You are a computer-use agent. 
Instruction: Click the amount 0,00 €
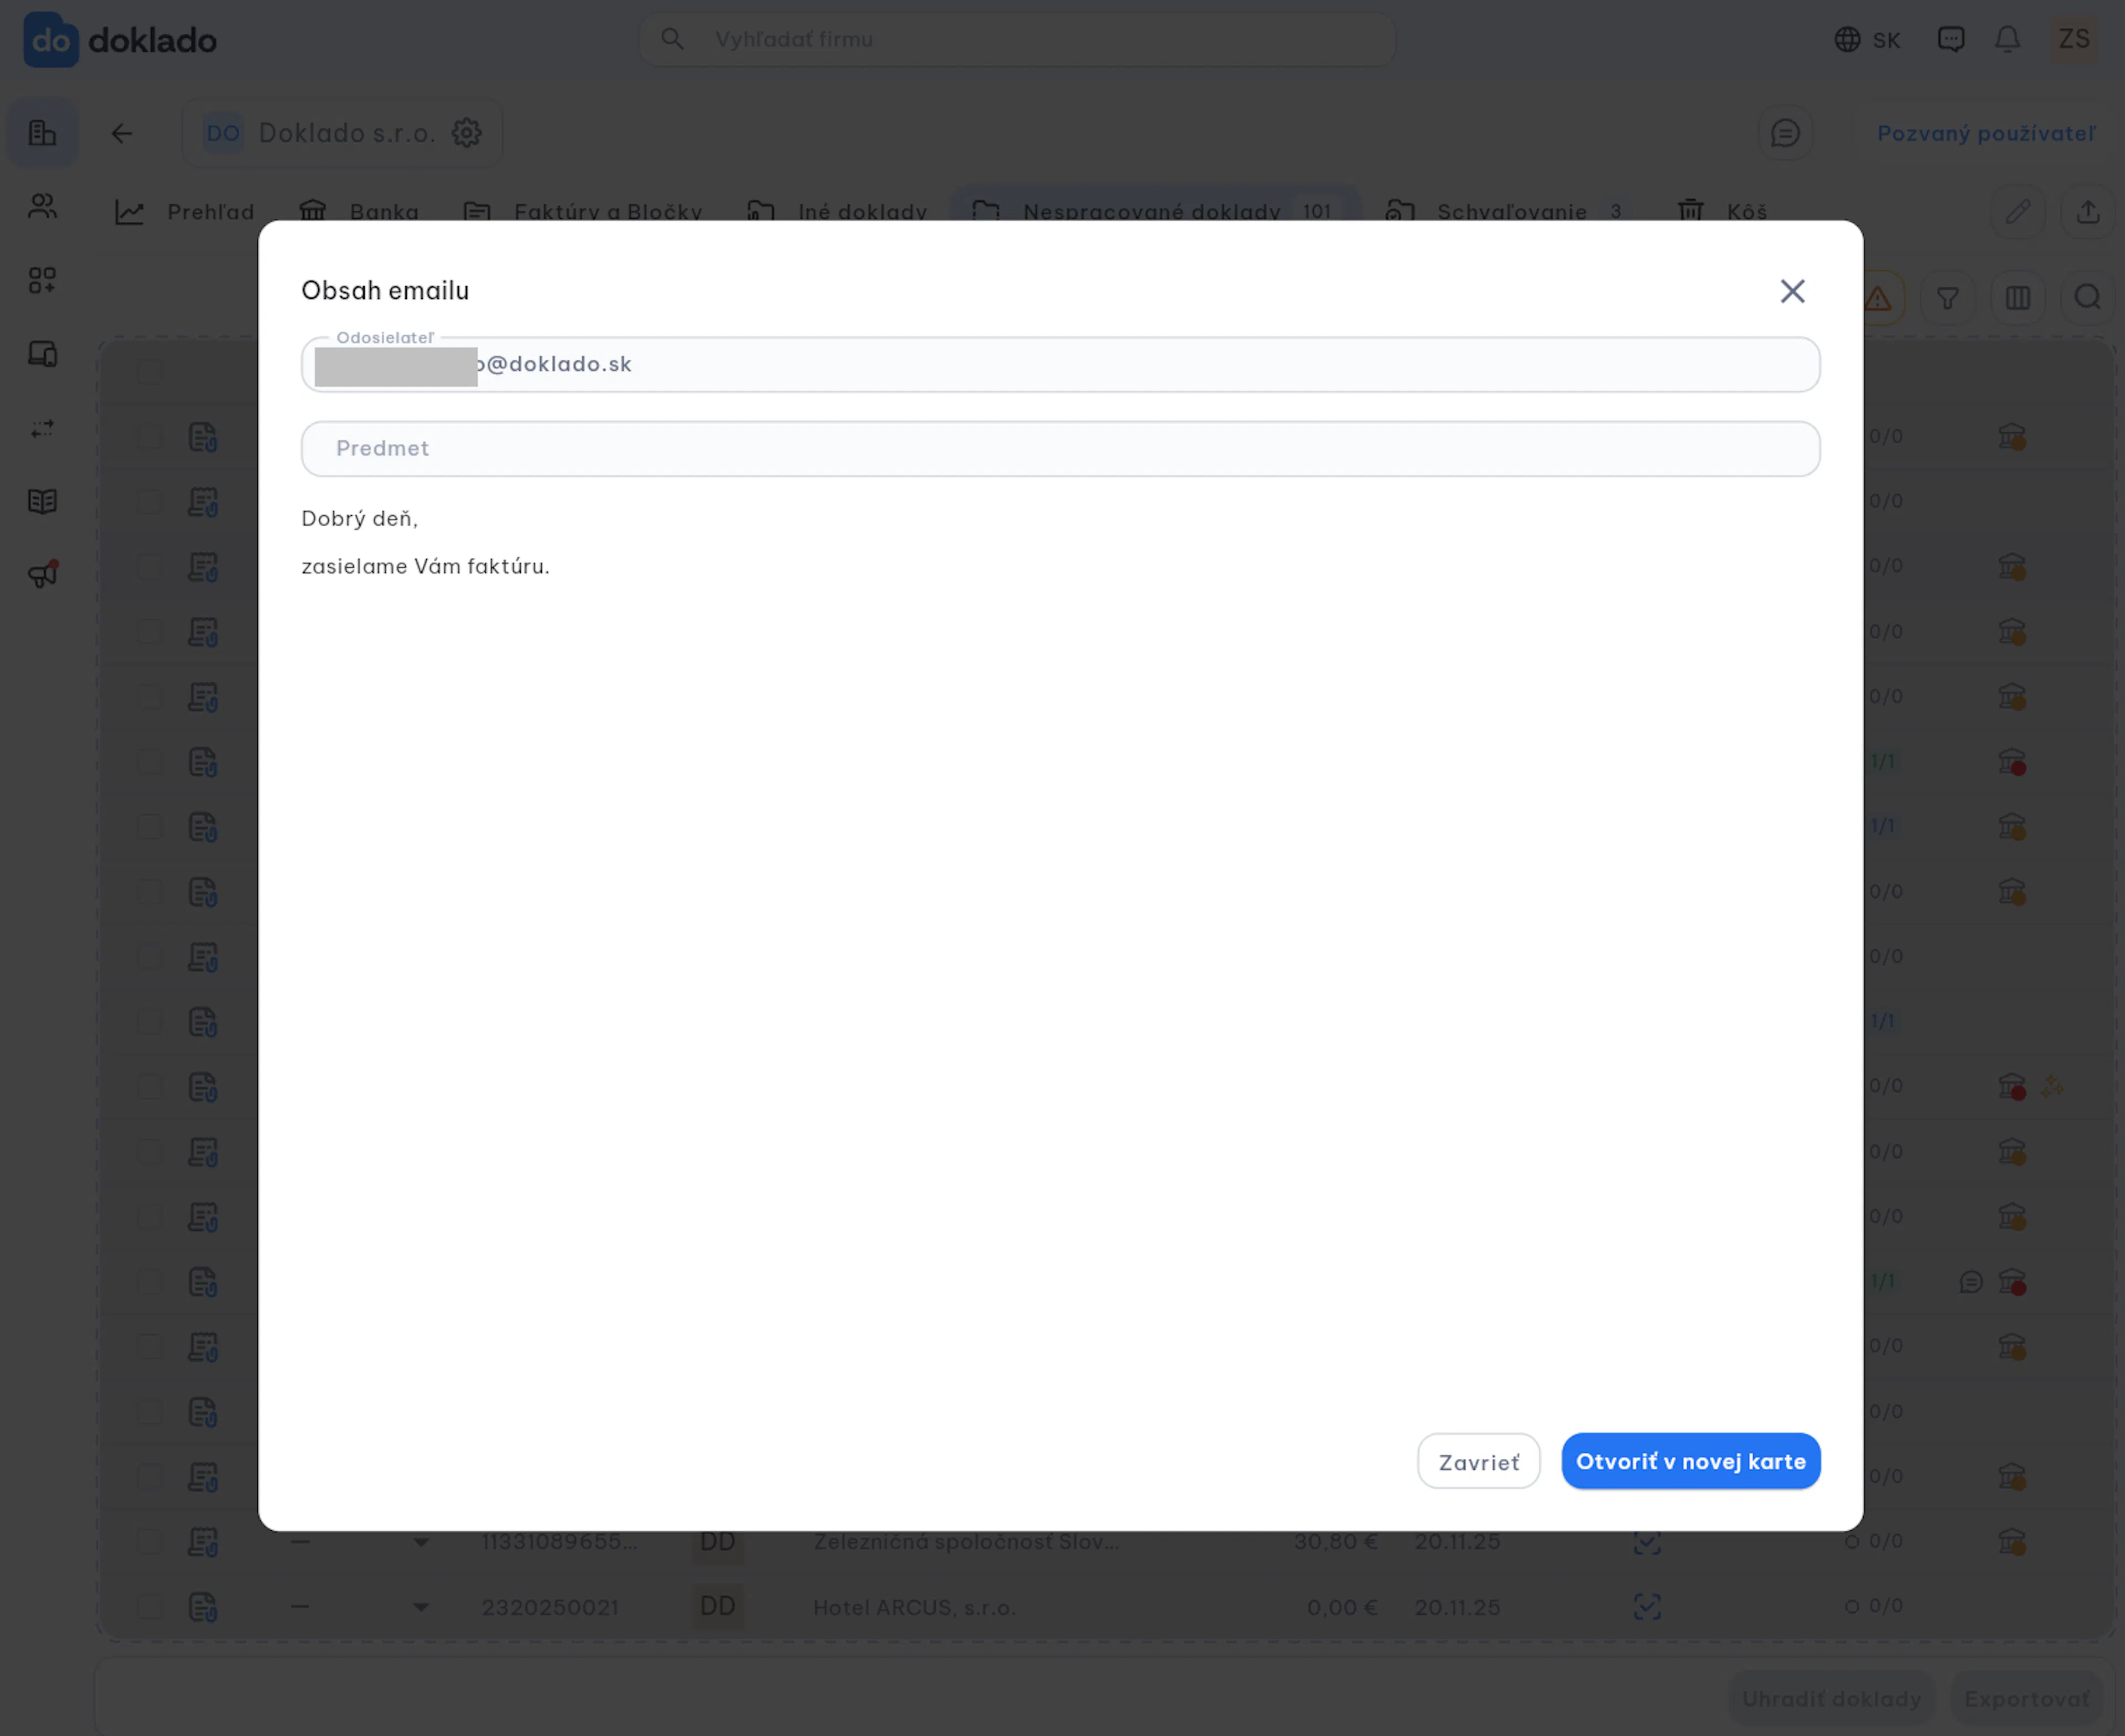1342,1607
